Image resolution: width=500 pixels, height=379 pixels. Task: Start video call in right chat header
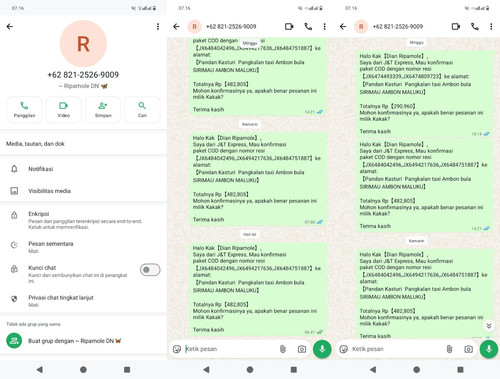tap(456, 27)
